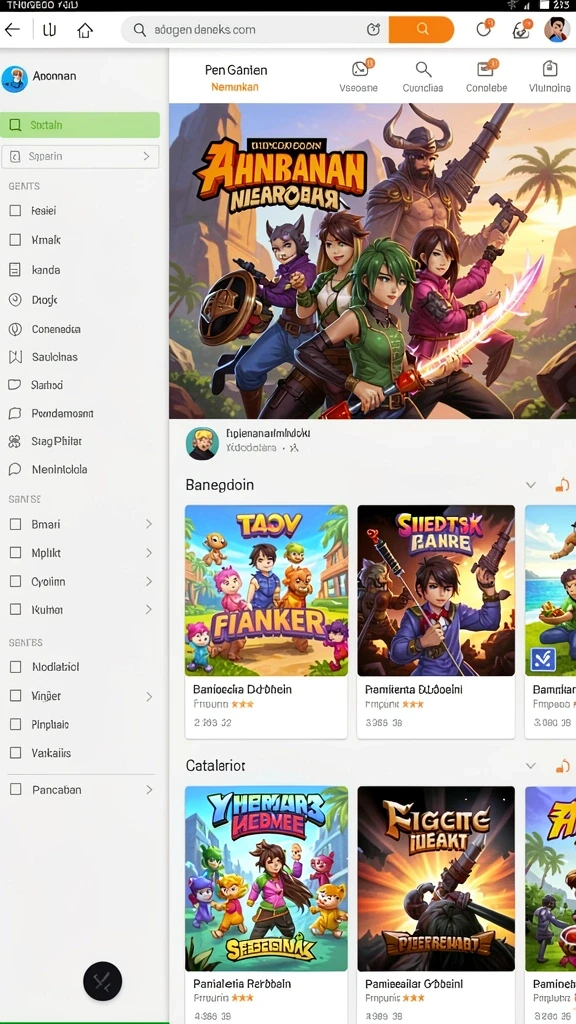Click the publisher avatar below the banner
The image size is (576, 1024).
[x=202, y=443]
